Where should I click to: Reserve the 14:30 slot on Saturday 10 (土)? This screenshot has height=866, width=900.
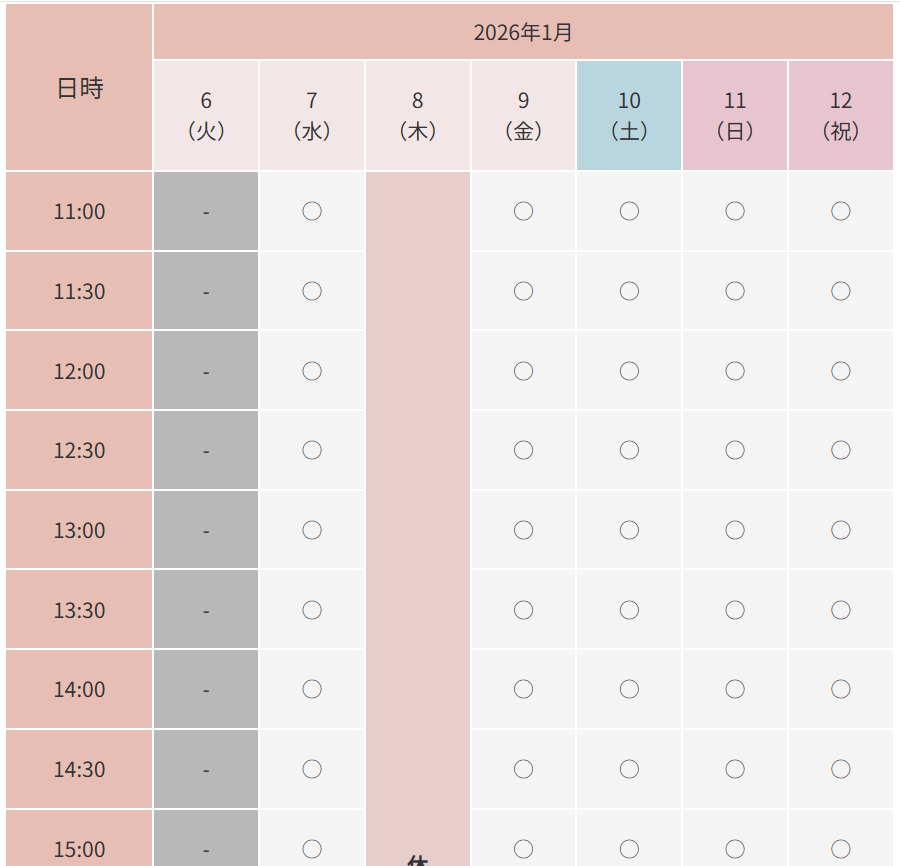[x=629, y=769]
